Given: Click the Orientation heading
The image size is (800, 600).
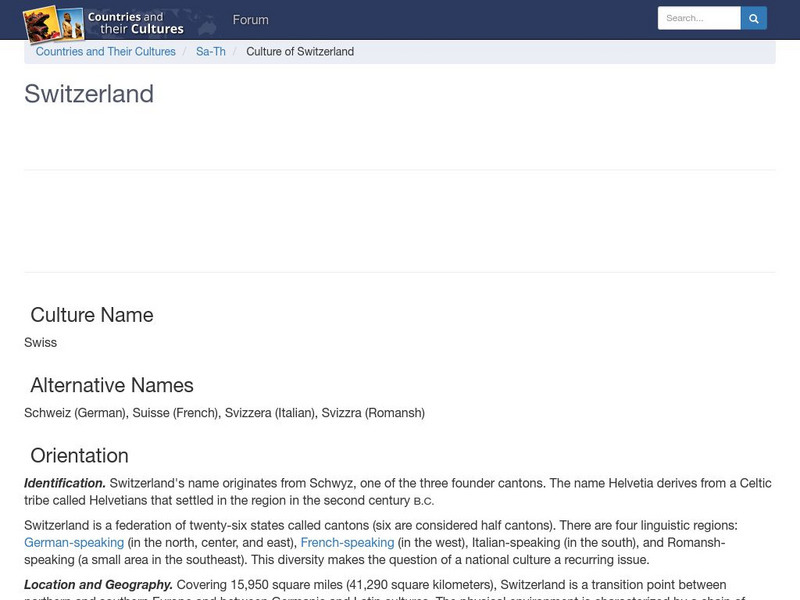Looking at the screenshot, I should pos(80,456).
